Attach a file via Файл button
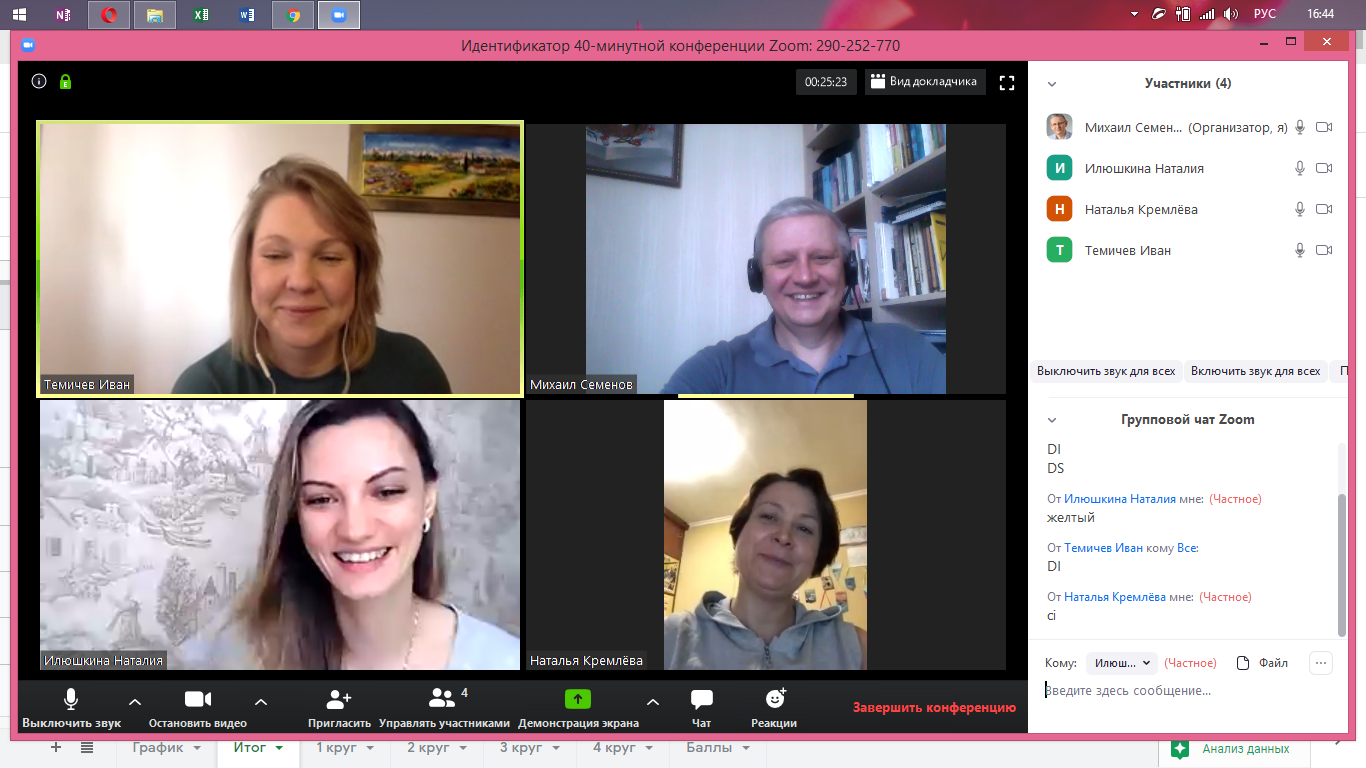The image size is (1366, 768). pyautogui.click(x=1262, y=663)
